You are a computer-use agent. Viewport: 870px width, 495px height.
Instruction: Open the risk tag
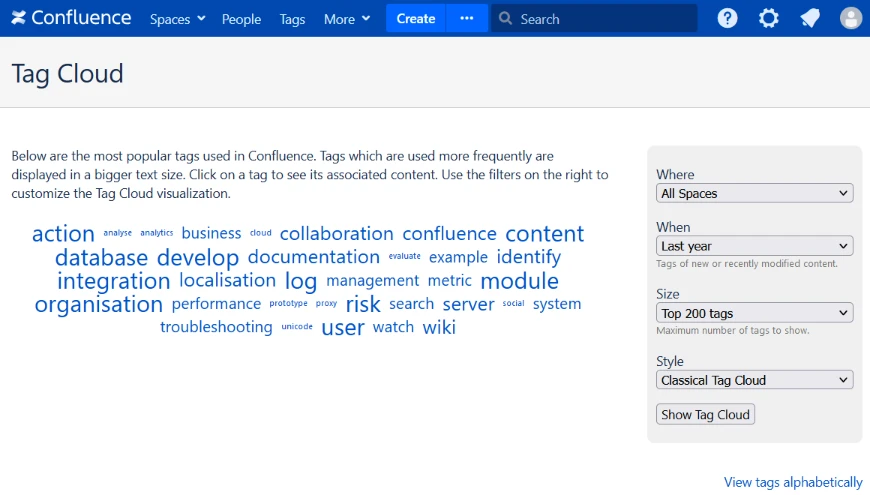pyautogui.click(x=363, y=304)
